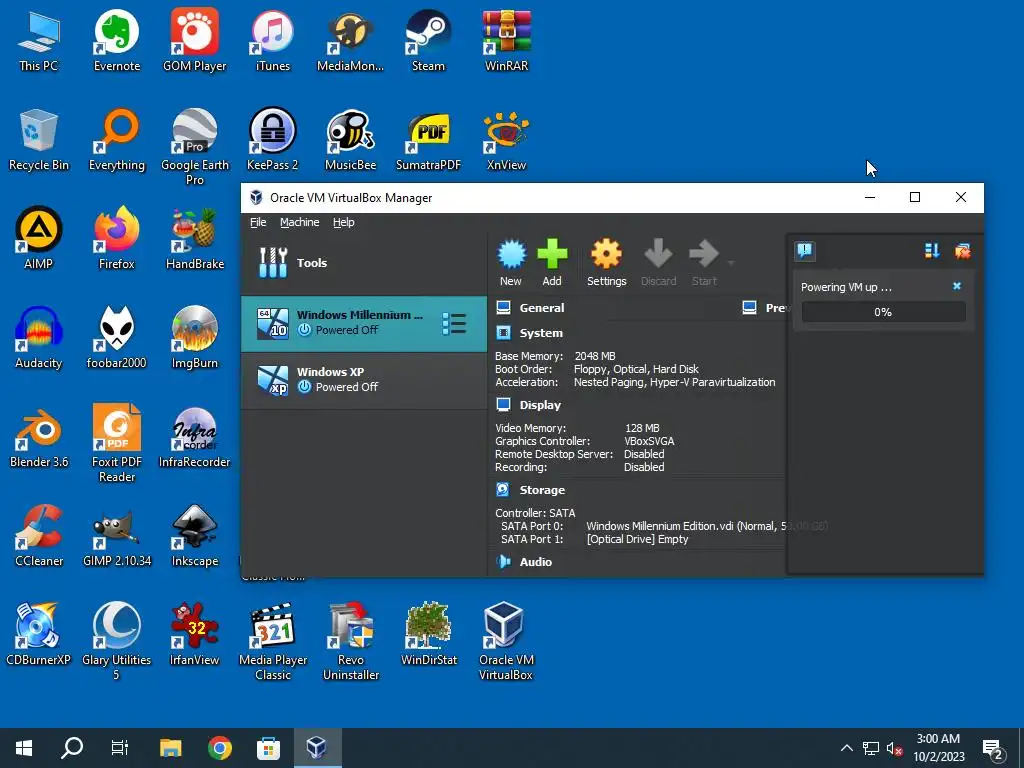The height and width of the screenshot is (768, 1024).
Task: Open Microsoft Store from the taskbar
Action: pyautogui.click(x=268, y=748)
